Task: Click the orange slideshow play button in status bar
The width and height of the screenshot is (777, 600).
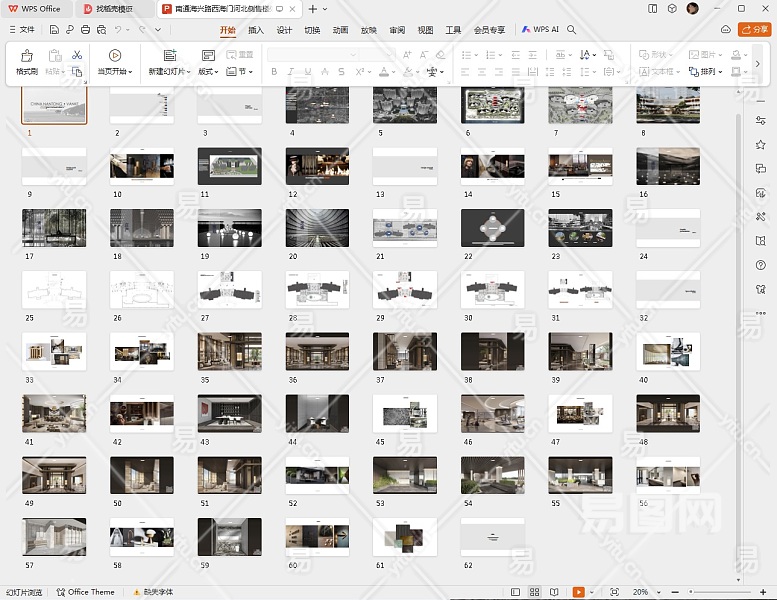Action: click(x=578, y=592)
